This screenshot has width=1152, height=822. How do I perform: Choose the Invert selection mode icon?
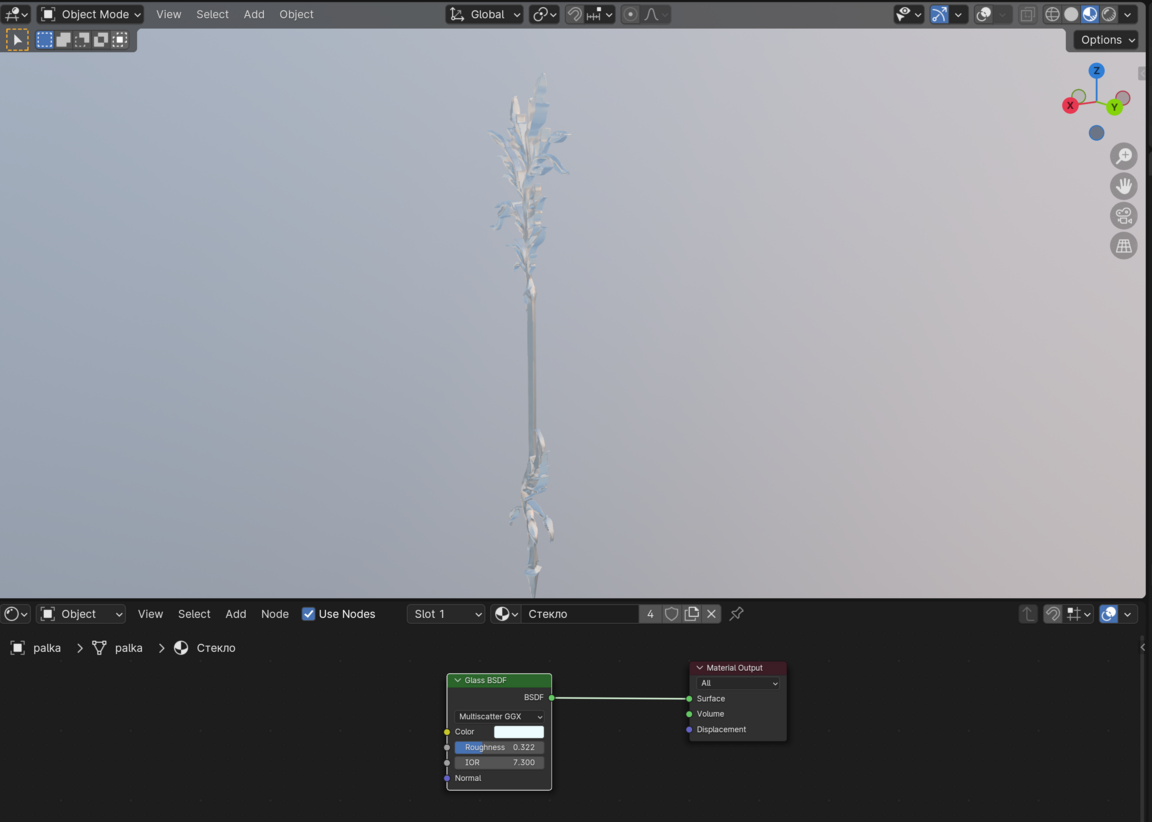point(101,40)
